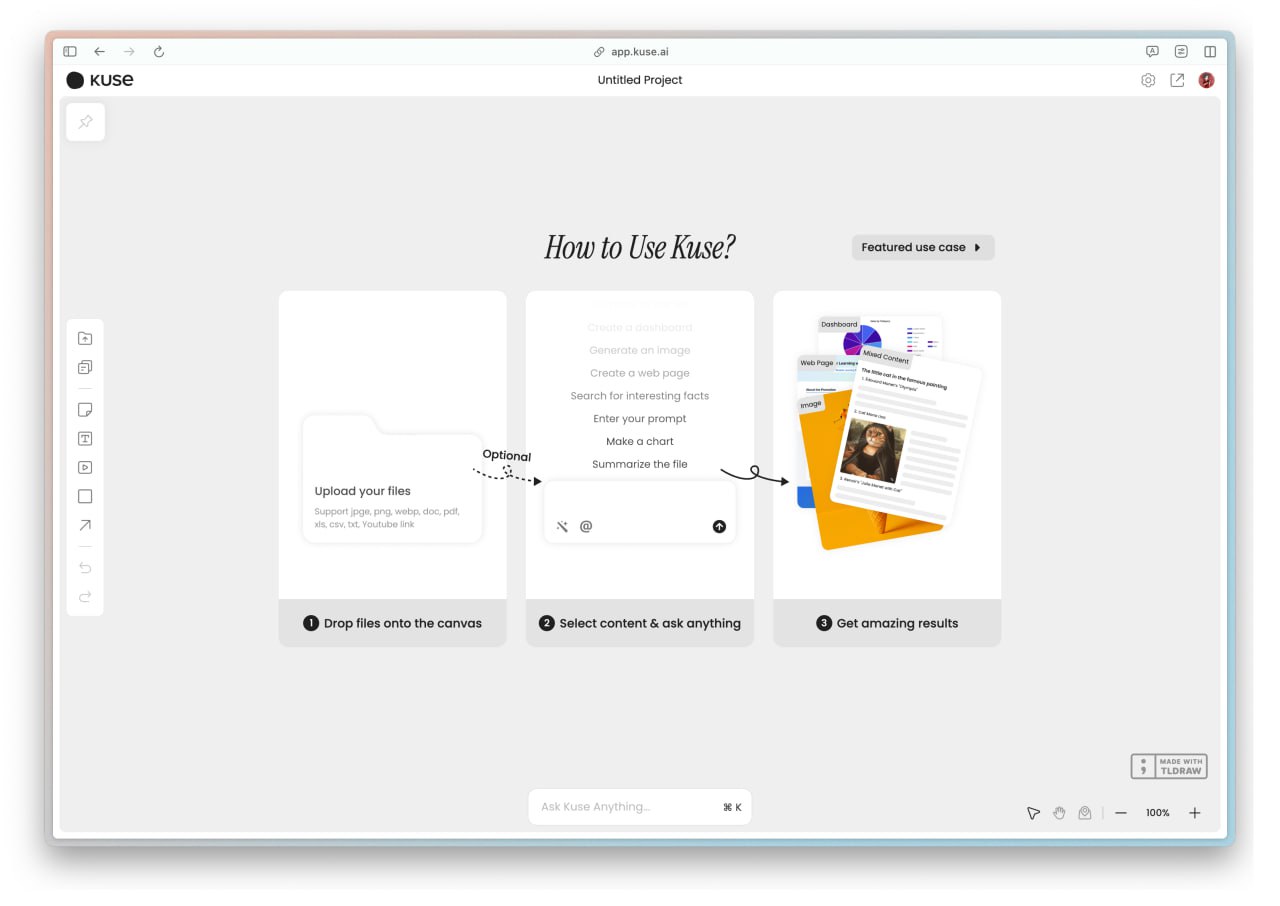
Task: Select the Text tool
Action: [85, 439]
